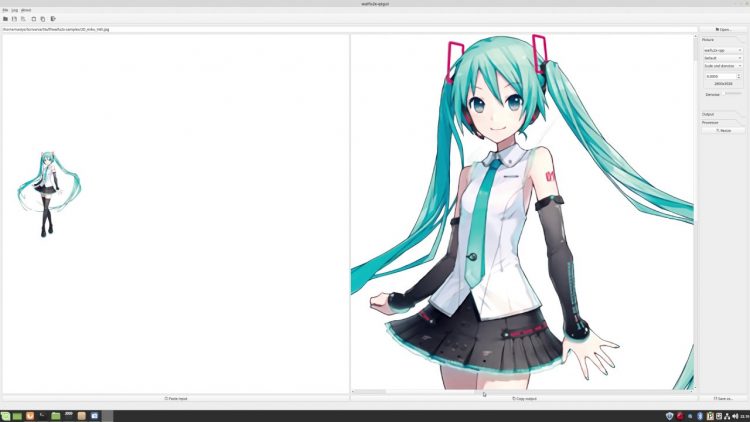Expand the Picture section header
The height and width of the screenshot is (422, 750).
tap(708, 40)
